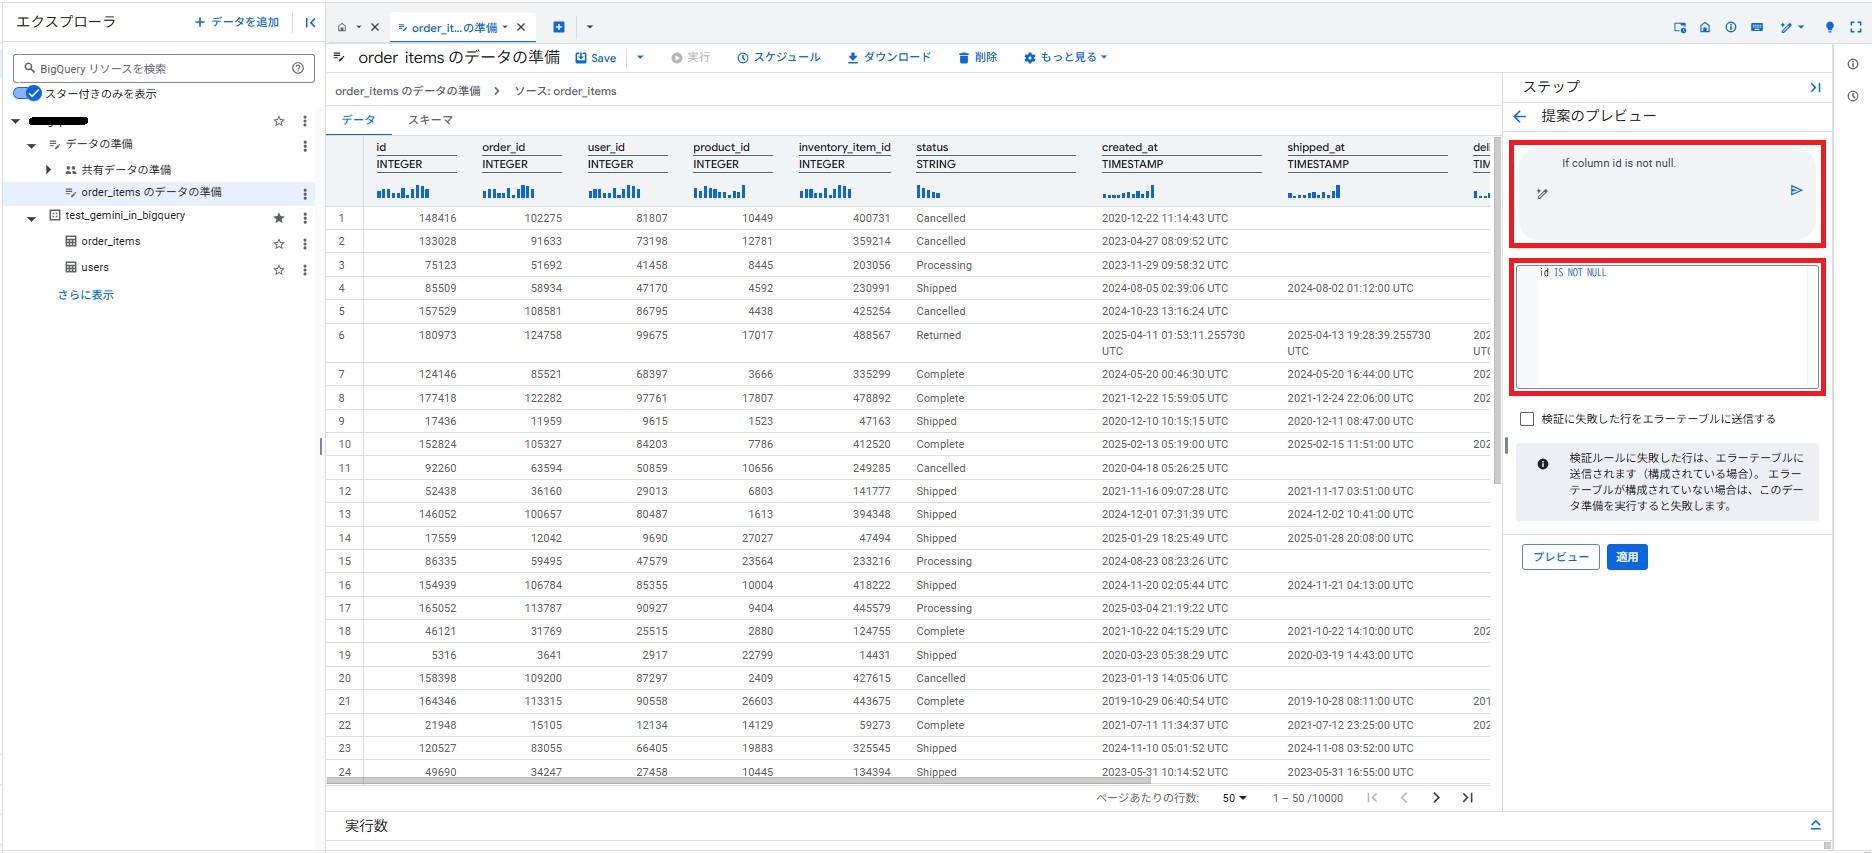The height and width of the screenshot is (853, 1872).
Task: Jump to the last page of results
Action: pyautogui.click(x=1467, y=798)
